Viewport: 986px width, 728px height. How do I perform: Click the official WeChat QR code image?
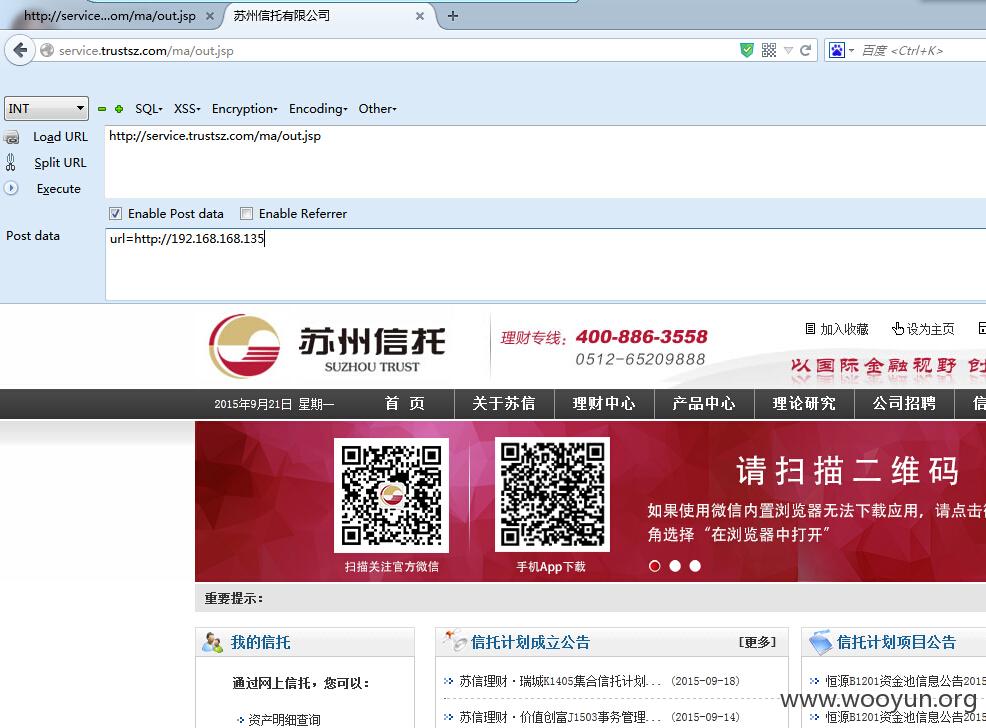coord(391,495)
